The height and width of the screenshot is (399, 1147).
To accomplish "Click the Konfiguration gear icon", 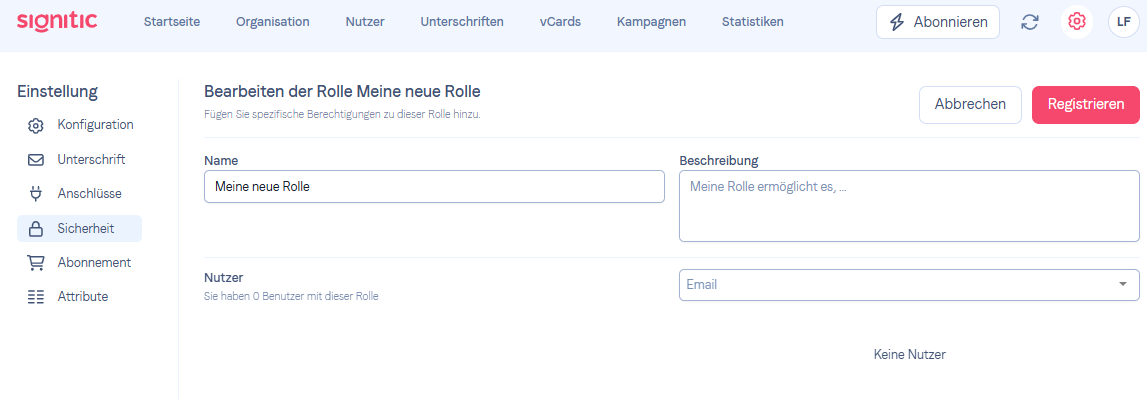I will pos(36,125).
